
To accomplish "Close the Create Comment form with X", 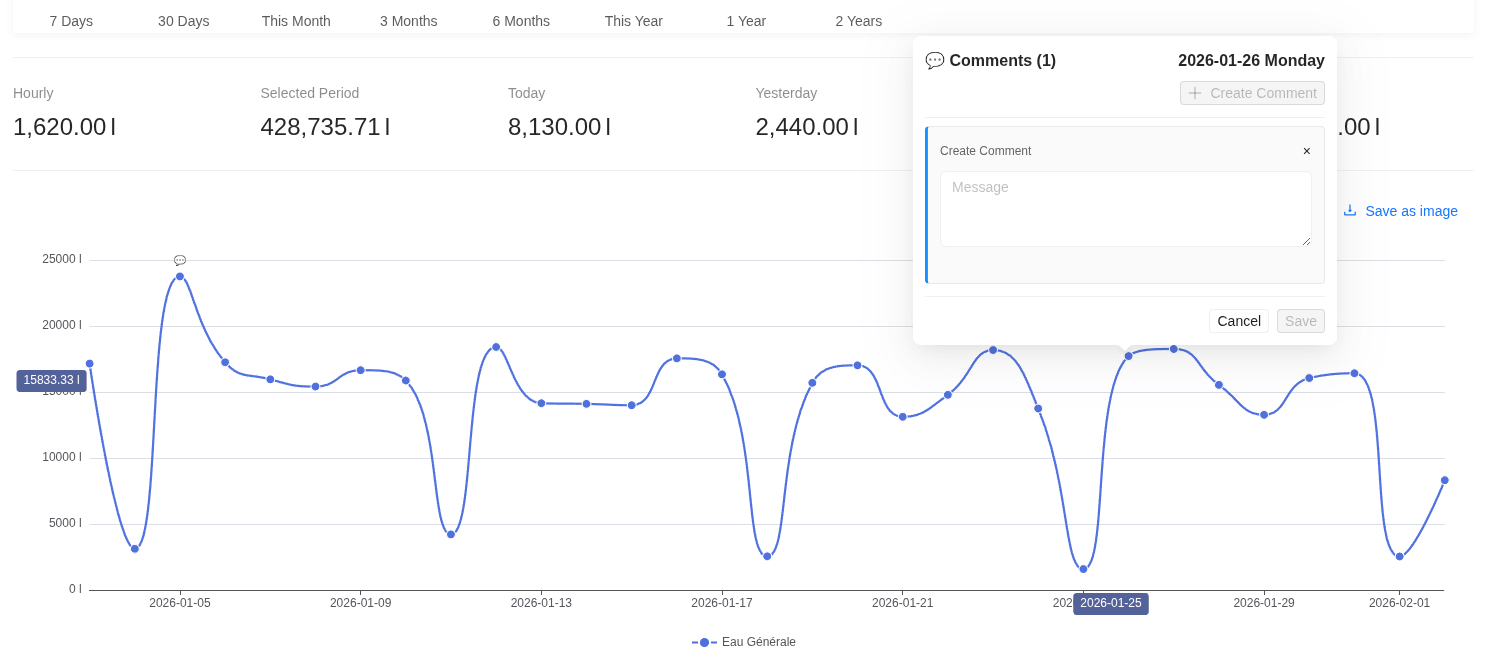I will pos(1306,151).
